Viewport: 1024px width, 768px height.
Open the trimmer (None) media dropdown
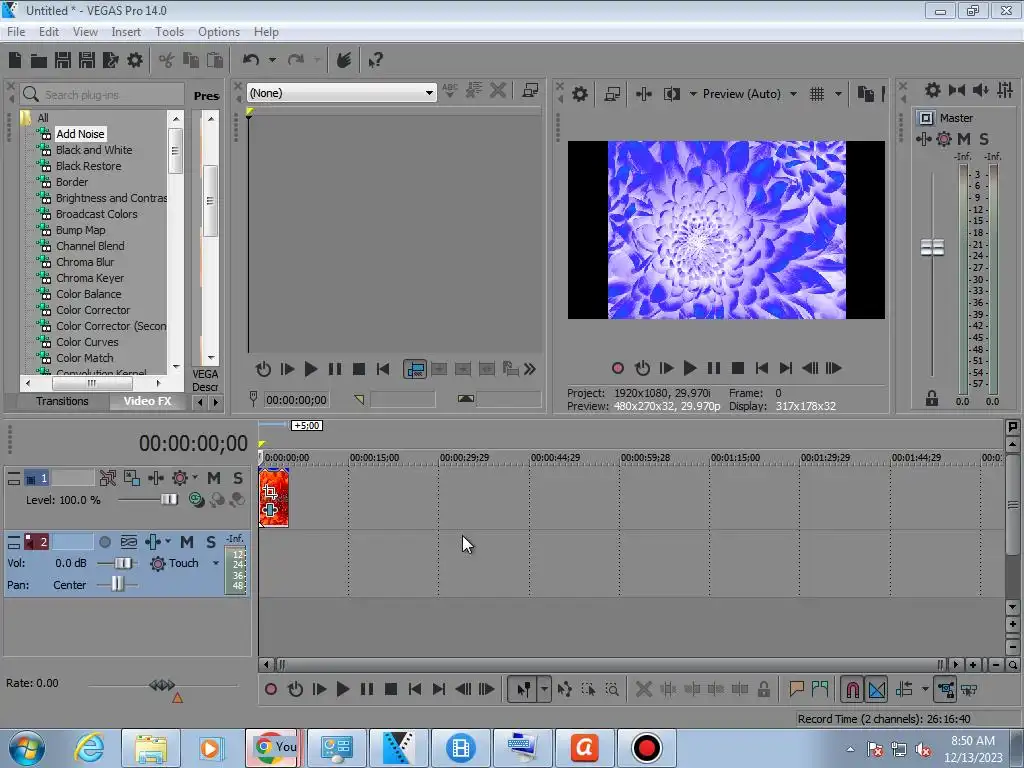click(x=342, y=93)
